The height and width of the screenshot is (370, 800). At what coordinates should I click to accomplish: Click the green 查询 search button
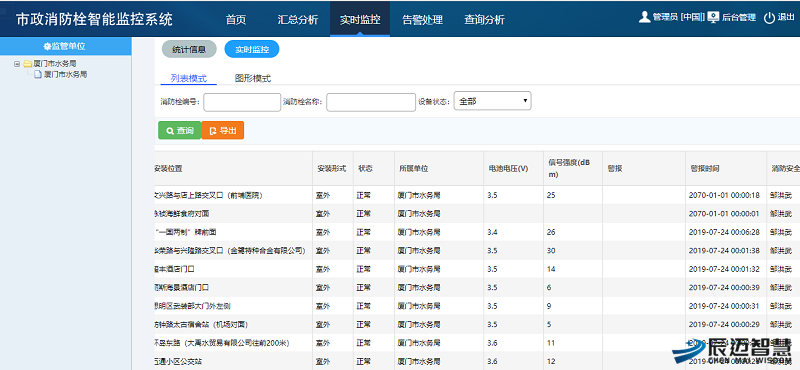180,131
